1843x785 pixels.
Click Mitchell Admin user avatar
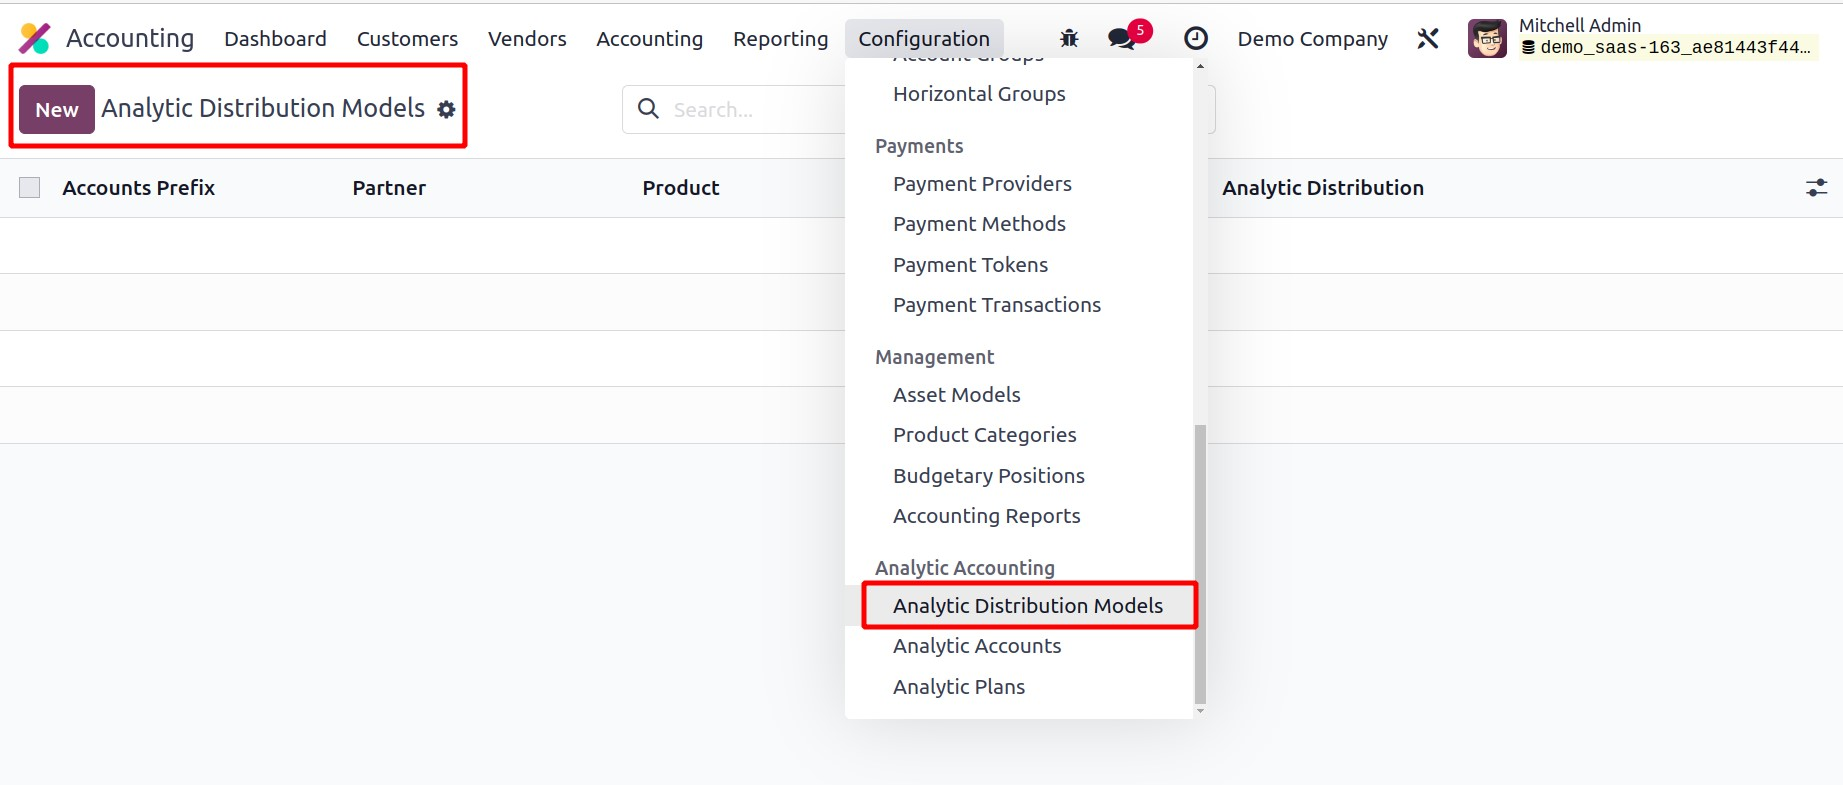coord(1487,39)
